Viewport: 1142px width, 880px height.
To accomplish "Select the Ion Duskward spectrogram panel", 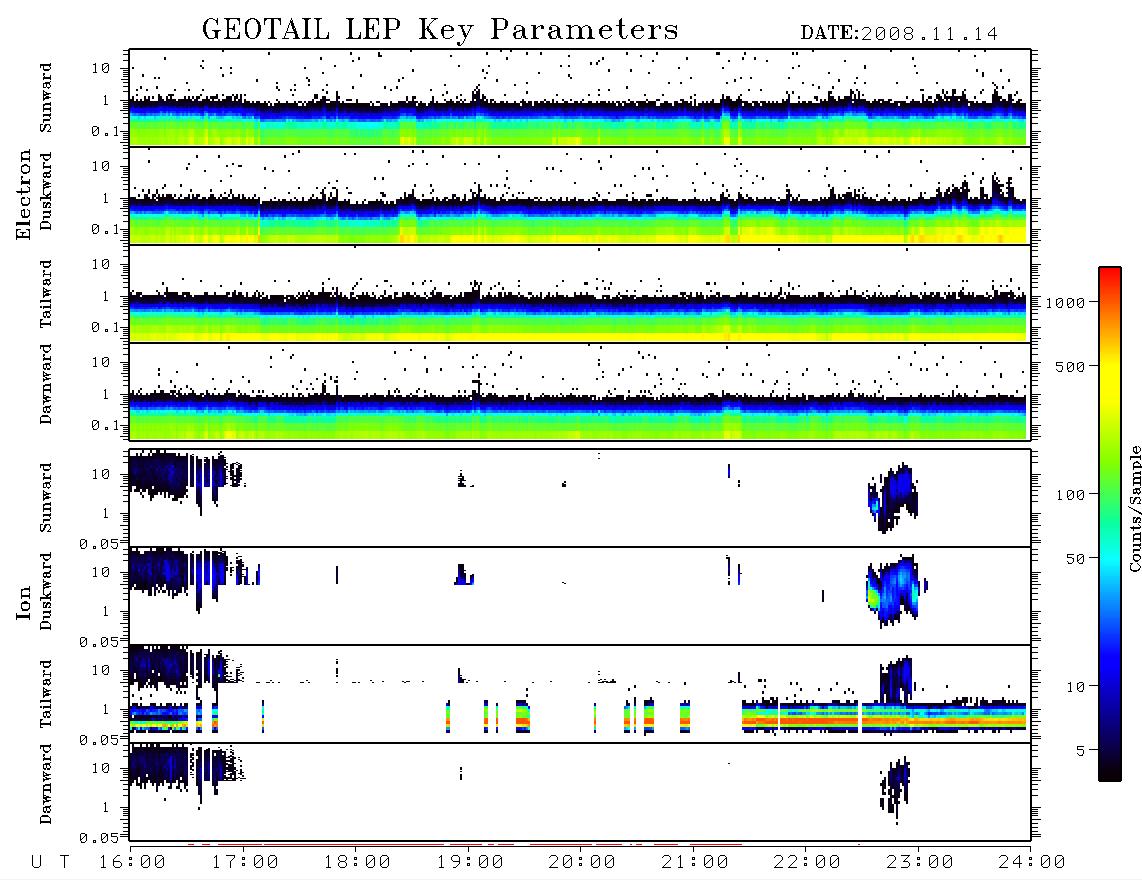I will [x=580, y=596].
